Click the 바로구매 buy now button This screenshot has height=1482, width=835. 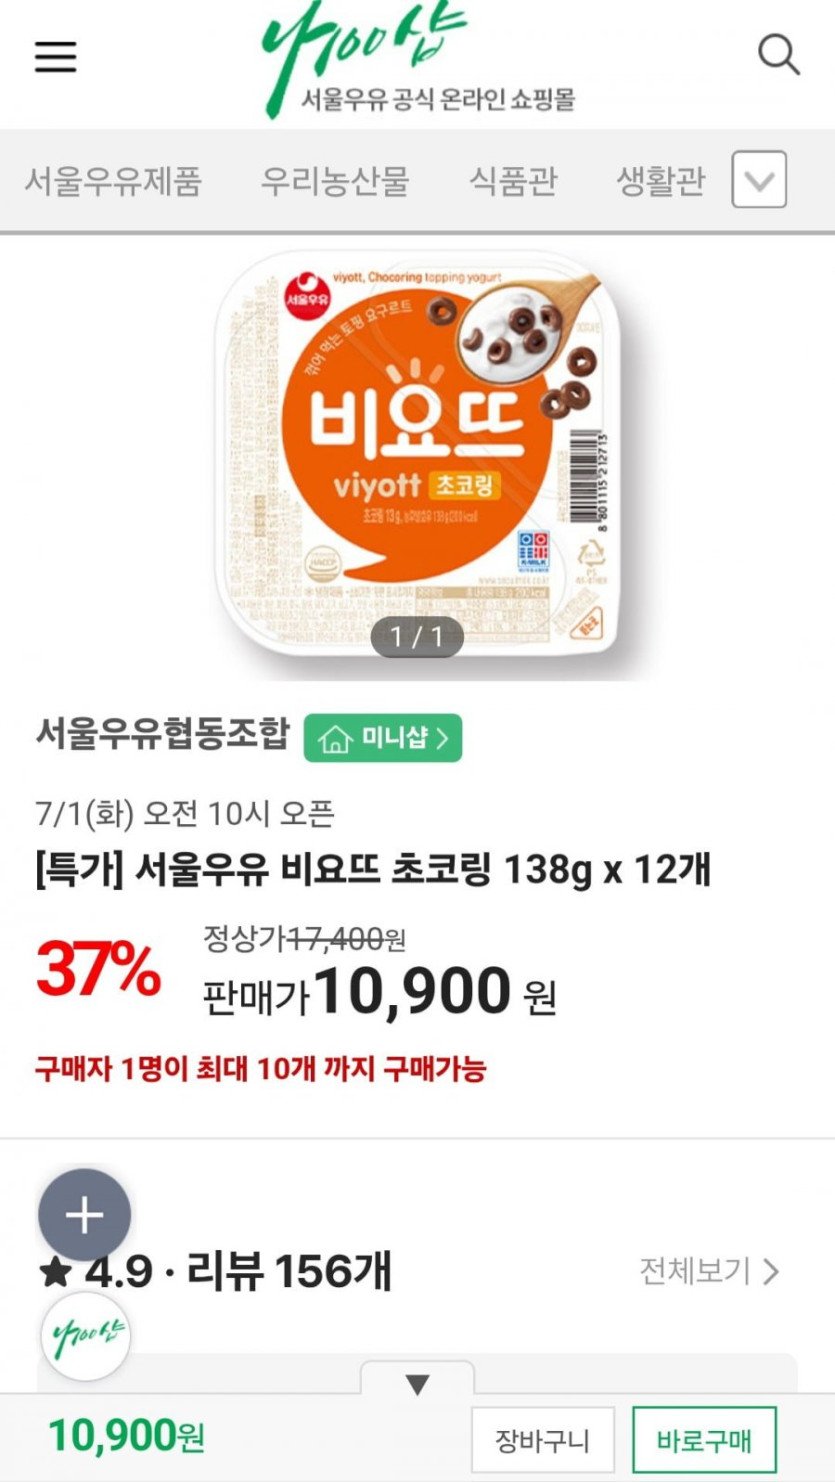704,1440
